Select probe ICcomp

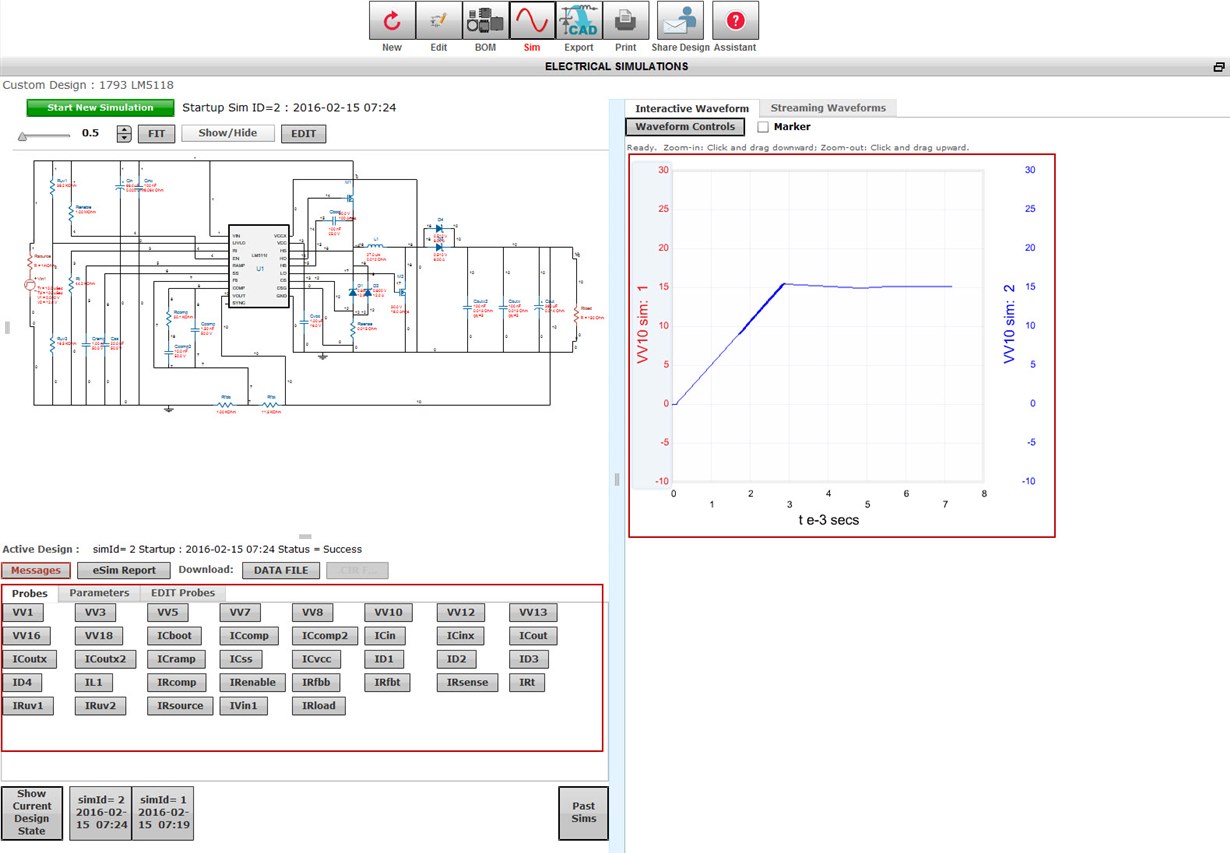point(249,636)
